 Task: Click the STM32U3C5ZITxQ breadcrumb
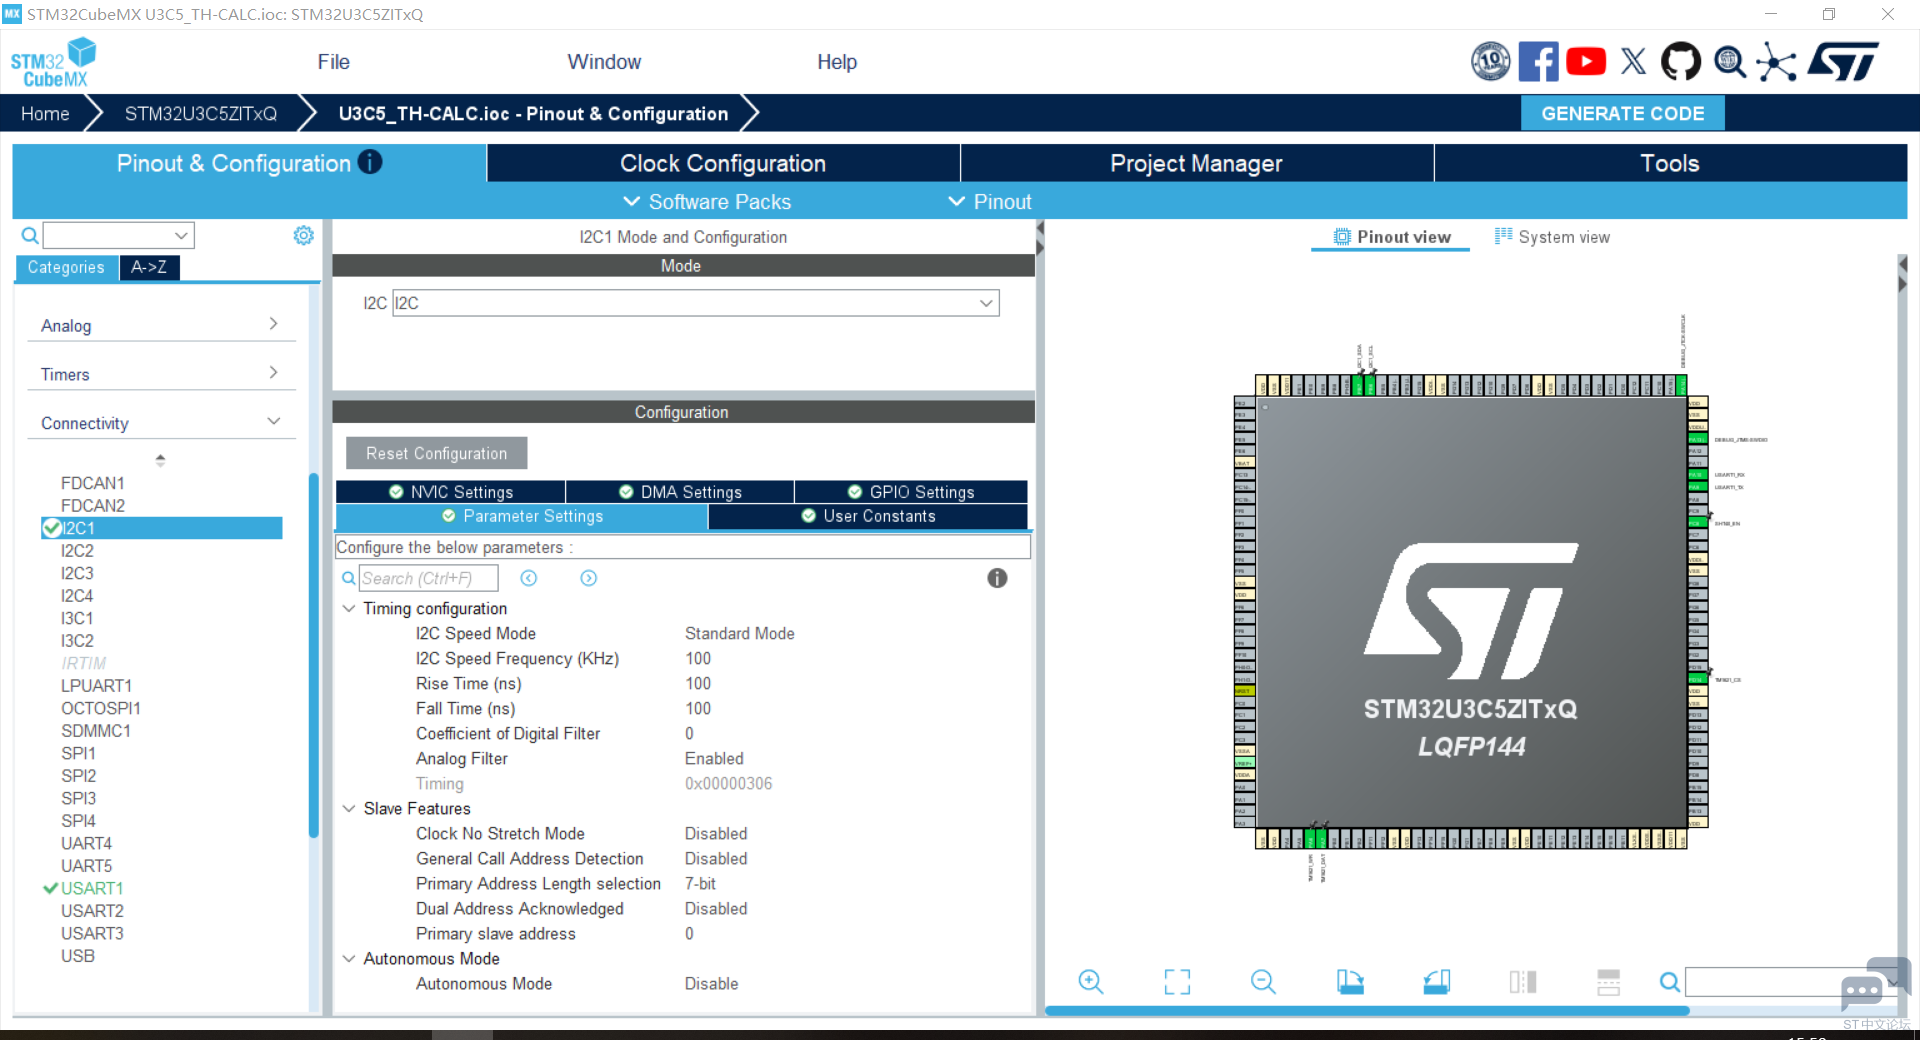pos(201,113)
